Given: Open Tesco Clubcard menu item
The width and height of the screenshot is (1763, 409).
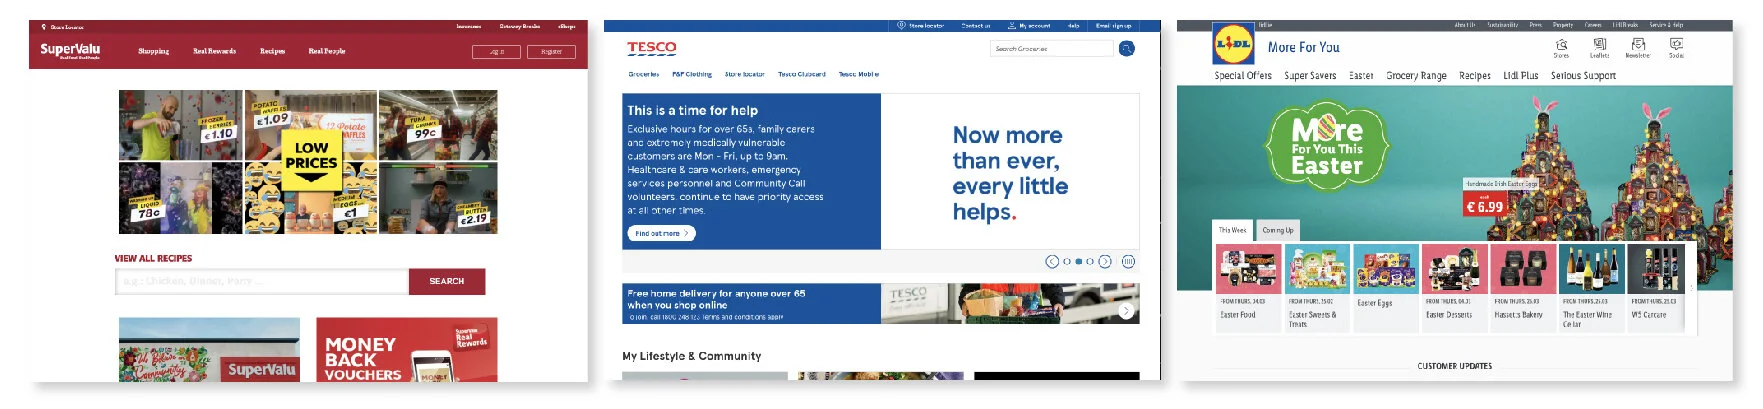Looking at the screenshot, I should click(x=802, y=74).
